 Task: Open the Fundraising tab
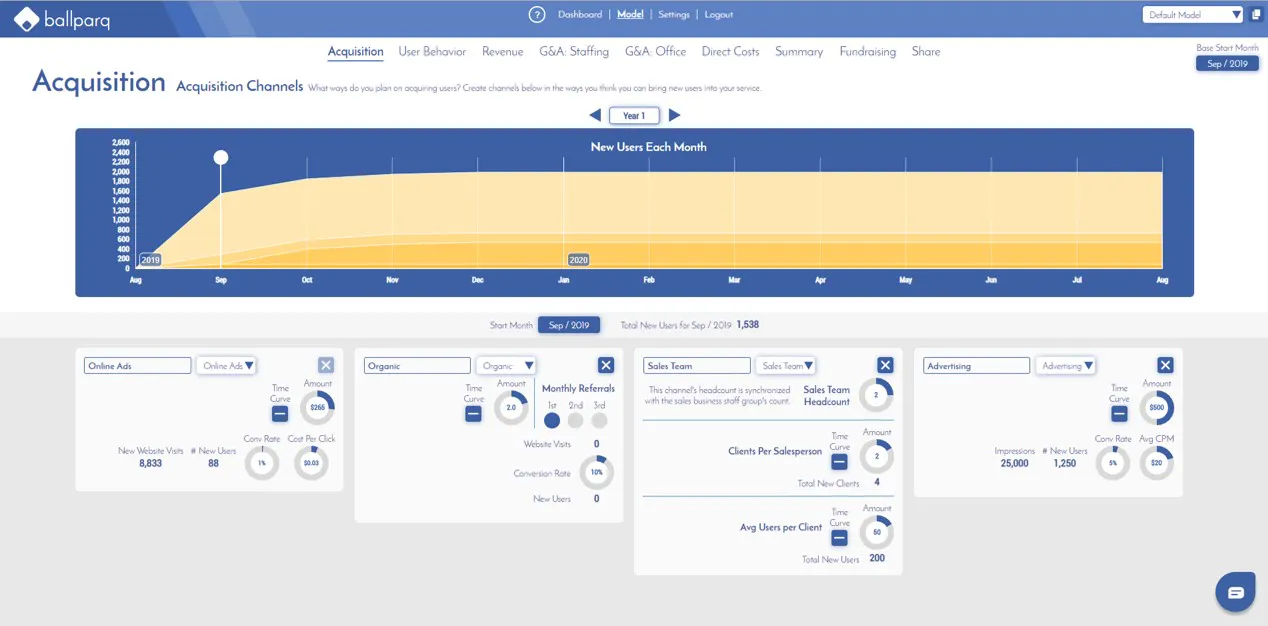[868, 52]
